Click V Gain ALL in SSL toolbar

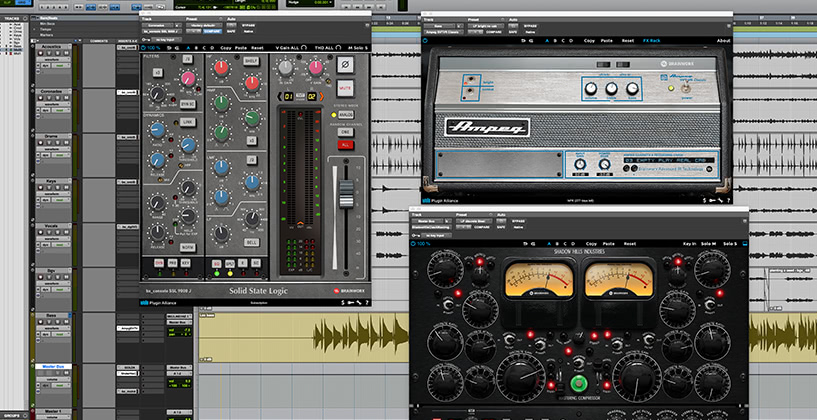291,47
